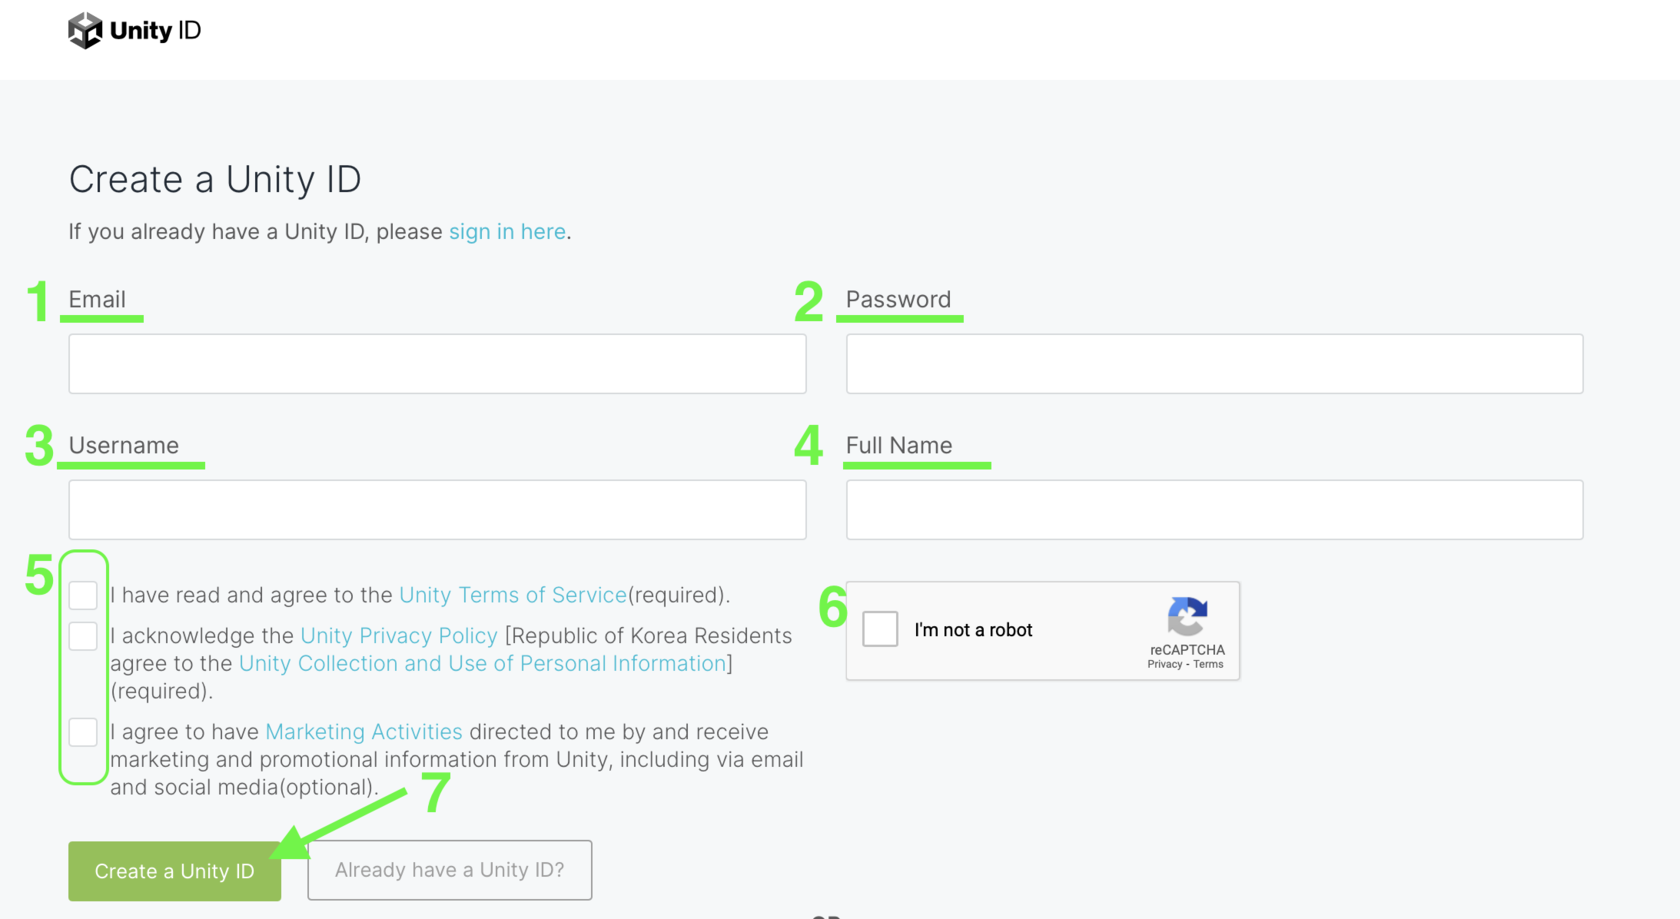The height and width of the screenshot is (919, 1680).
Task: Check the Unity Terms of Service agreement box
Action: click(83, 595)
